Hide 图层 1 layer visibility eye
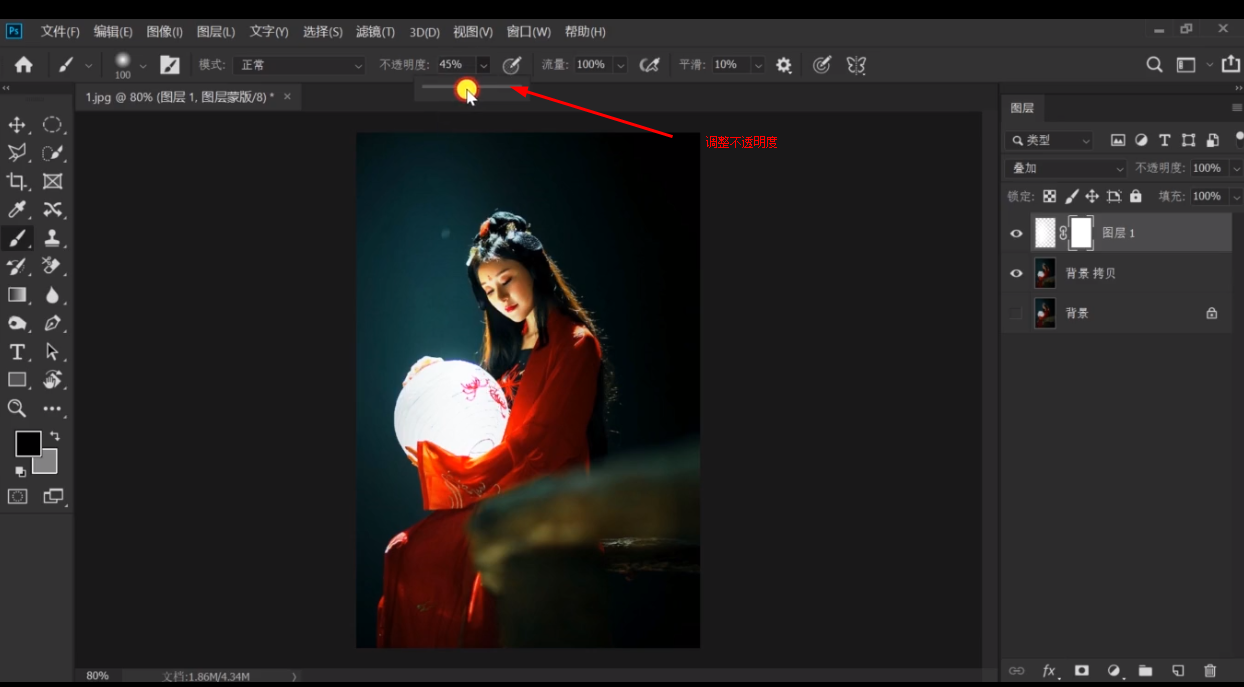The image size is (1244, 687). click(x=1016, y=233)
